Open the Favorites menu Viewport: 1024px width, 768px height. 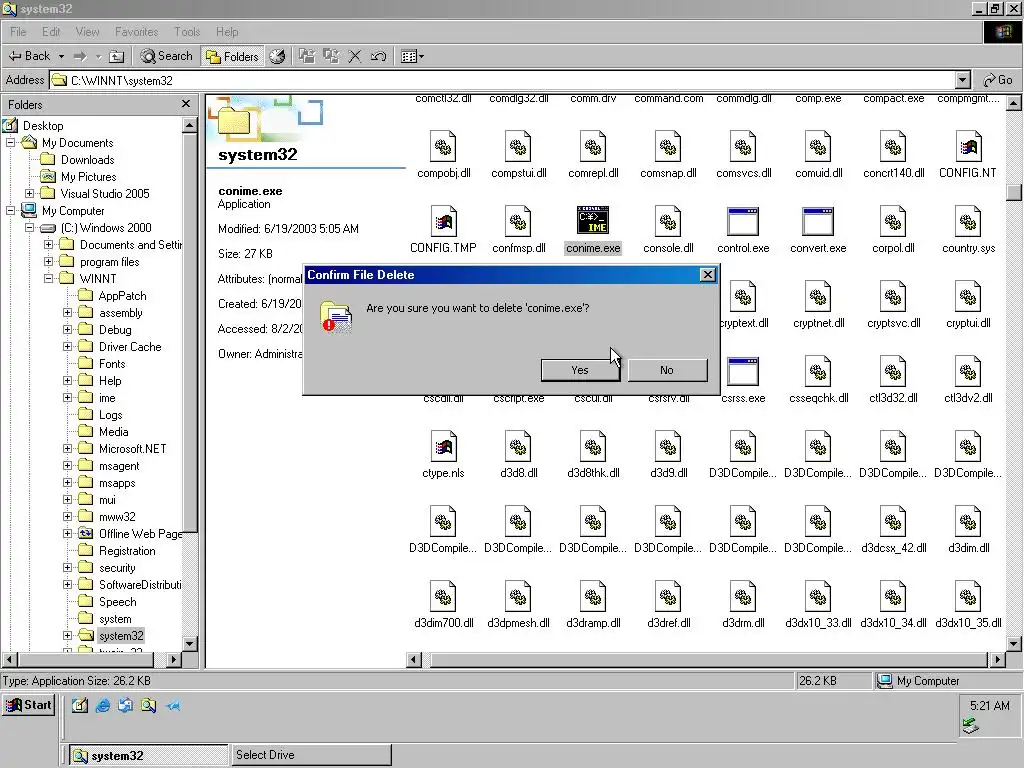point(136,31)
